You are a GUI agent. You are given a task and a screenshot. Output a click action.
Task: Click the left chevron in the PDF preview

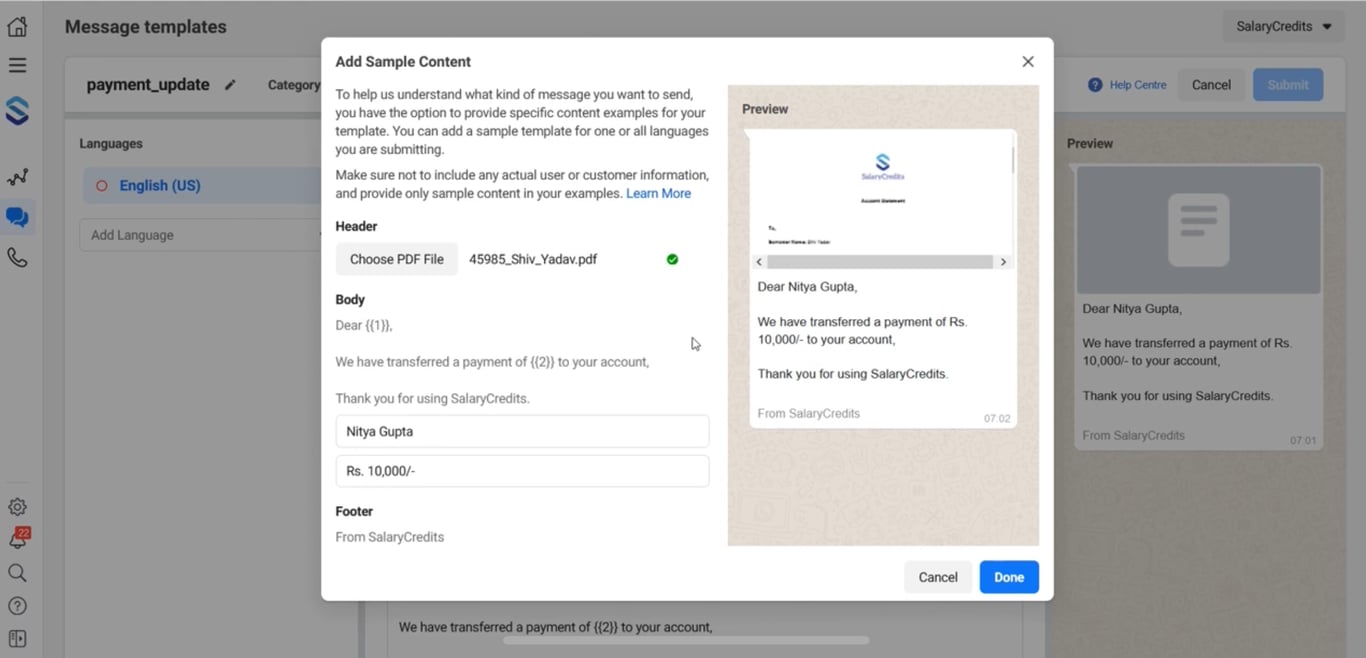(759, 261)
